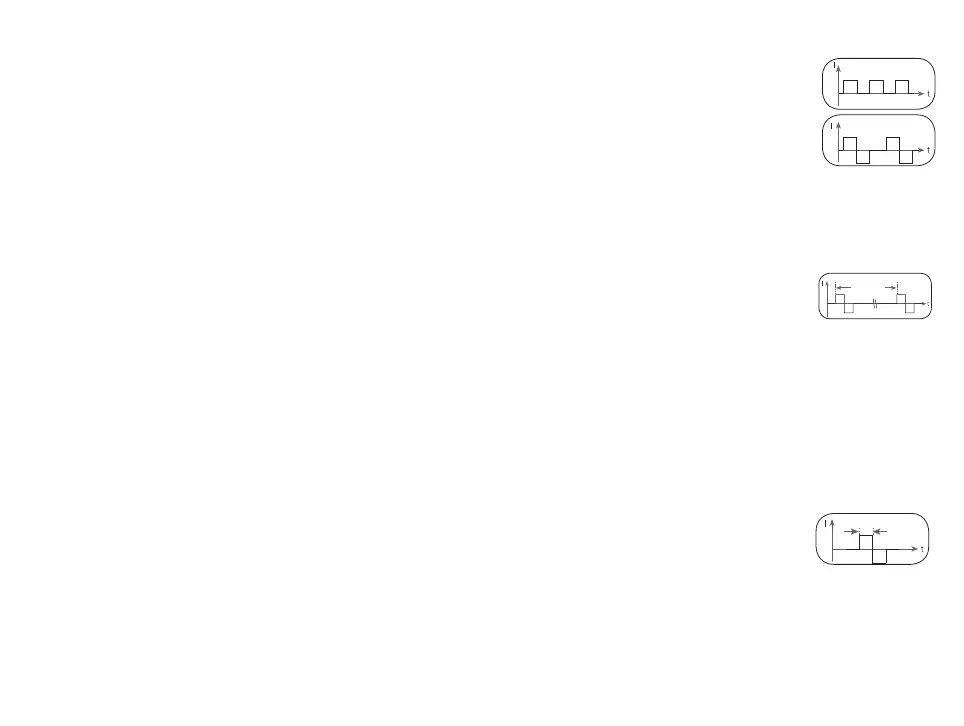The width and height of the screenshot is (964, 726).
Task: Click the negative pulse in pulse width diagram
Action: click(880, 556)
